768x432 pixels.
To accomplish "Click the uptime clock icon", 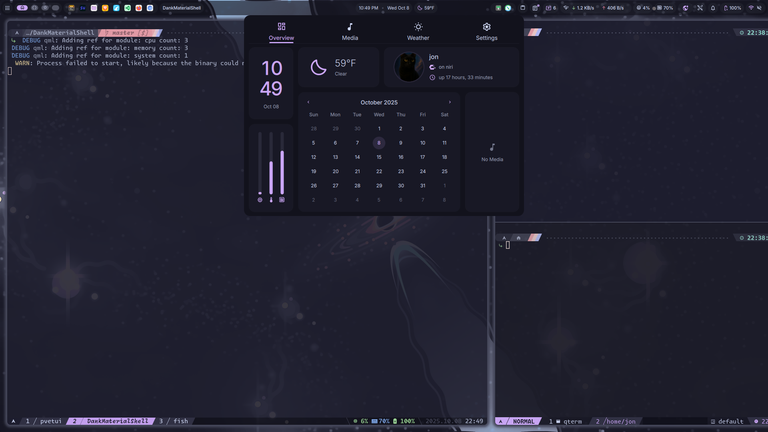I will point(432,77).
